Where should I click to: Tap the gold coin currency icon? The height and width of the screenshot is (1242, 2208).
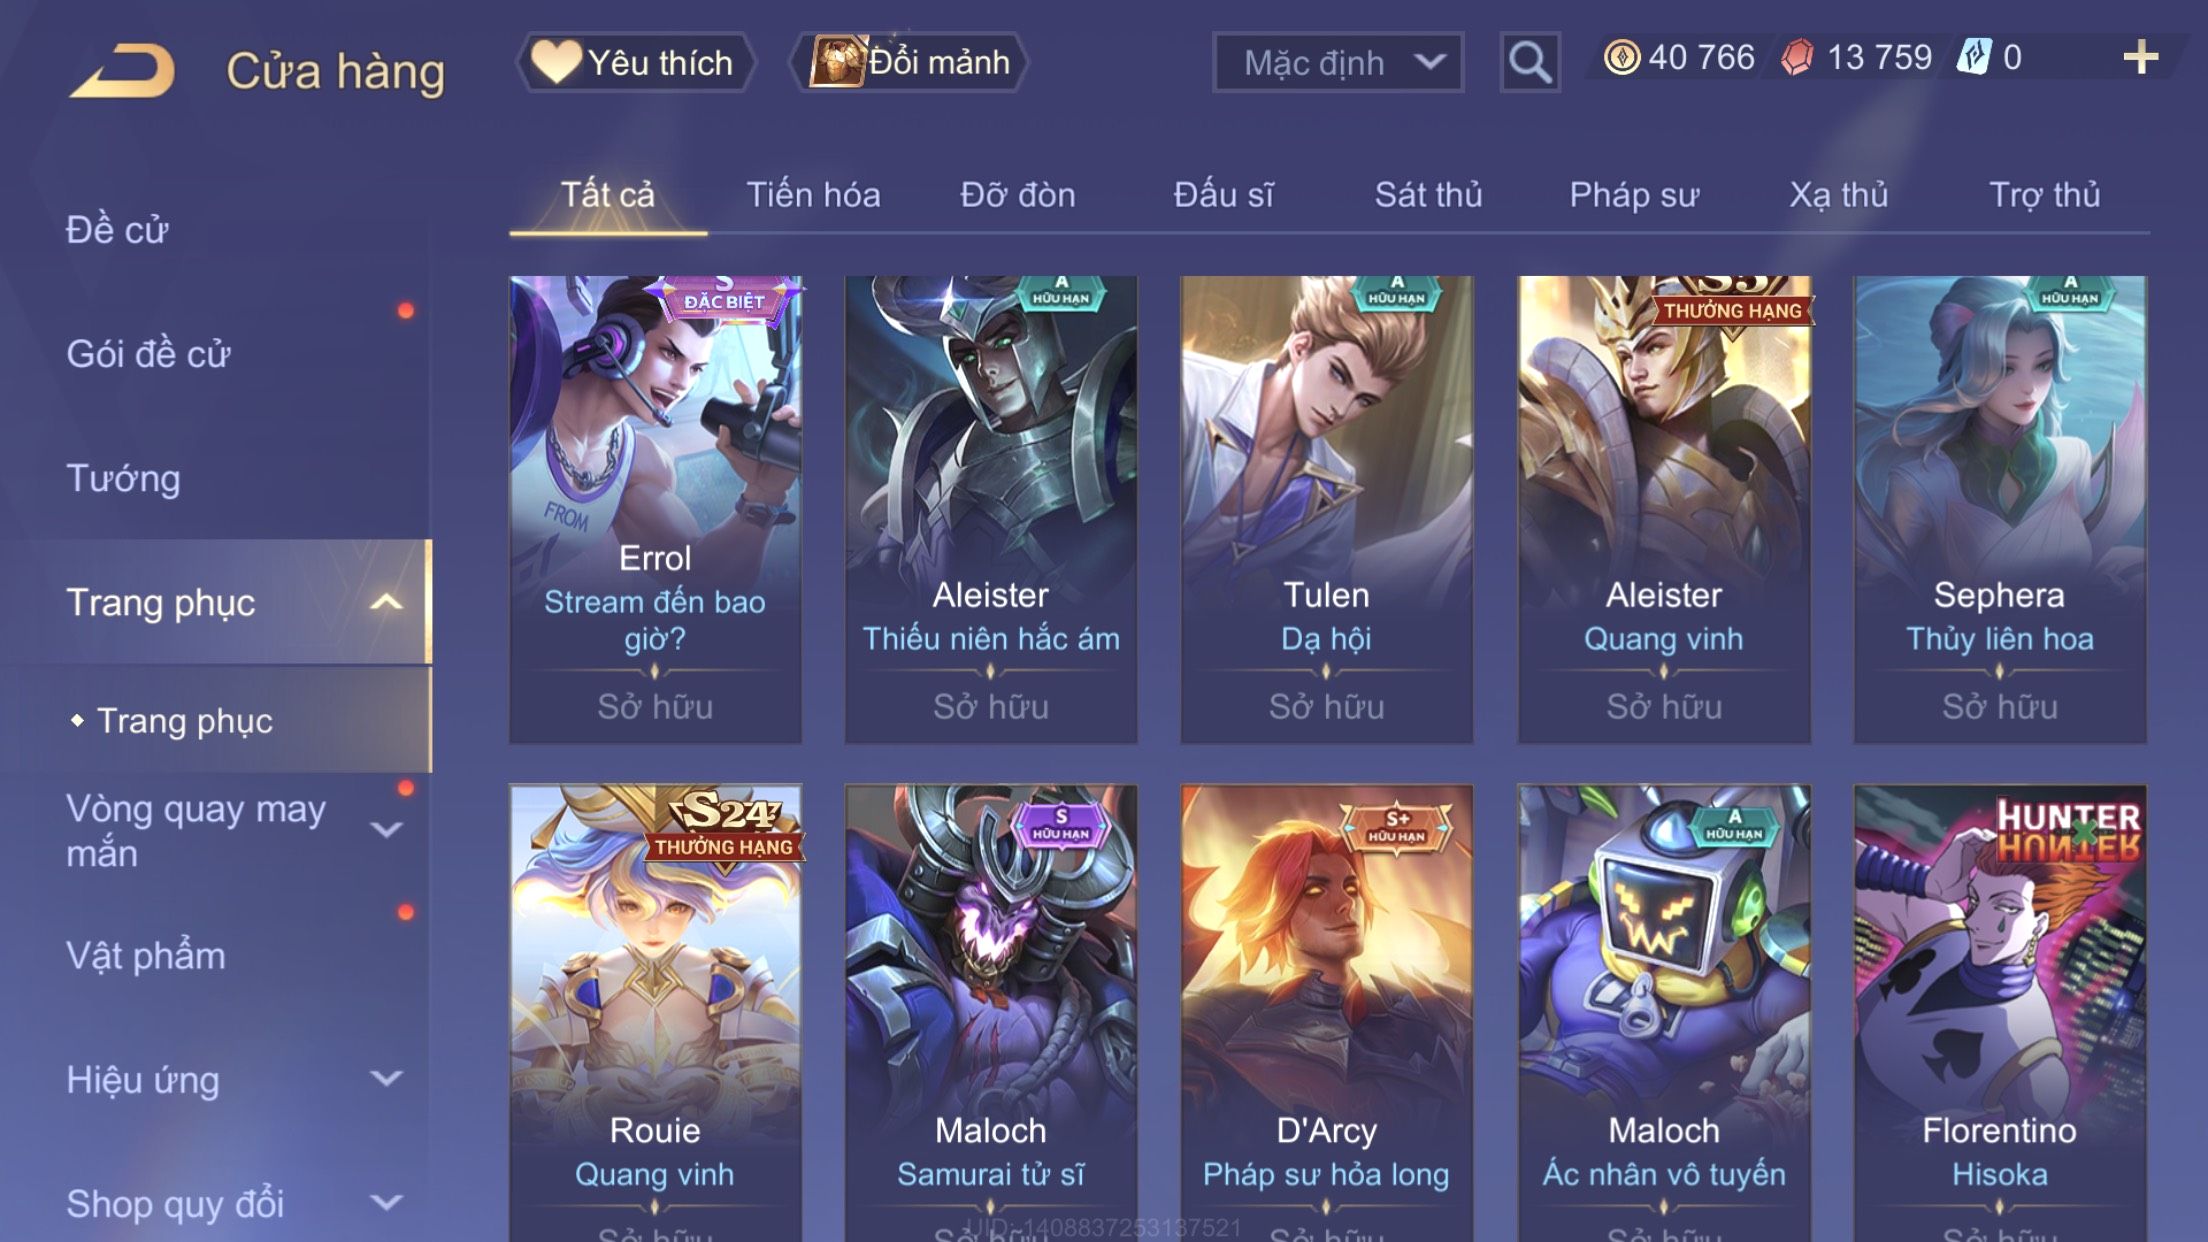pos(1621,57)
